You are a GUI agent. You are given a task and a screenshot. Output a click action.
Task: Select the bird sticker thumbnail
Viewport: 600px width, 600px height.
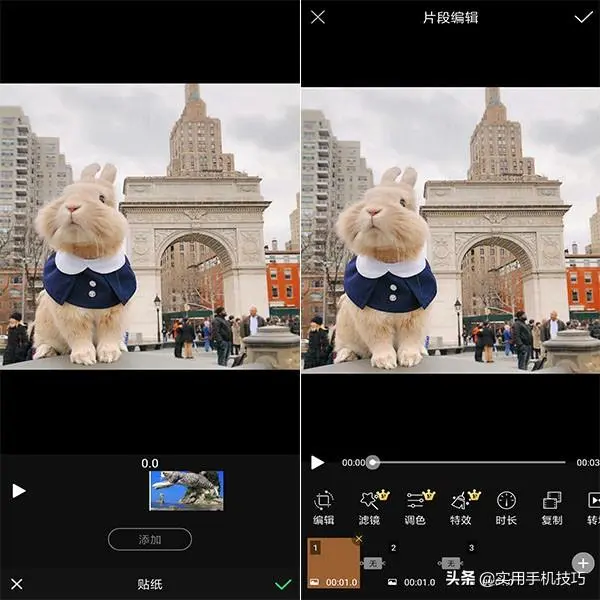point(186,491)
